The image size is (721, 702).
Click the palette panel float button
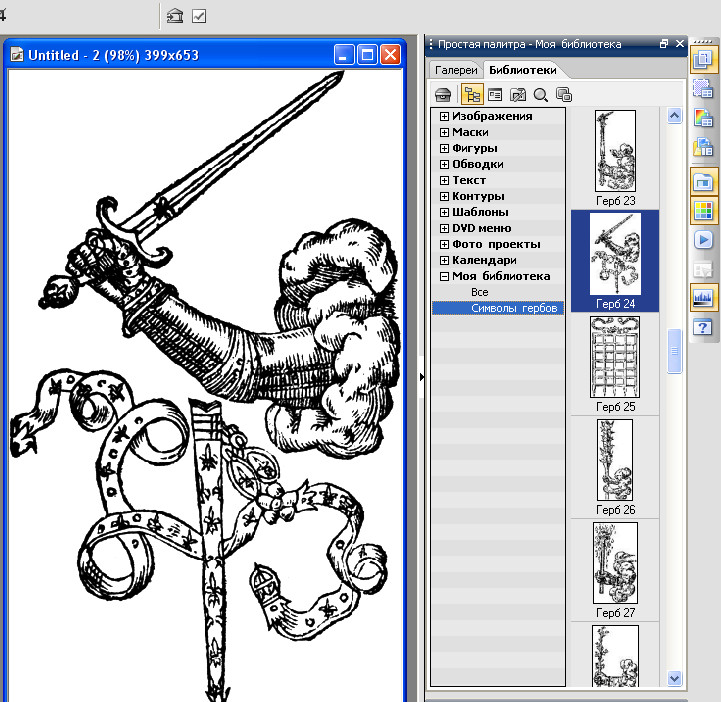pyautogui.click(x=664, y=44)
